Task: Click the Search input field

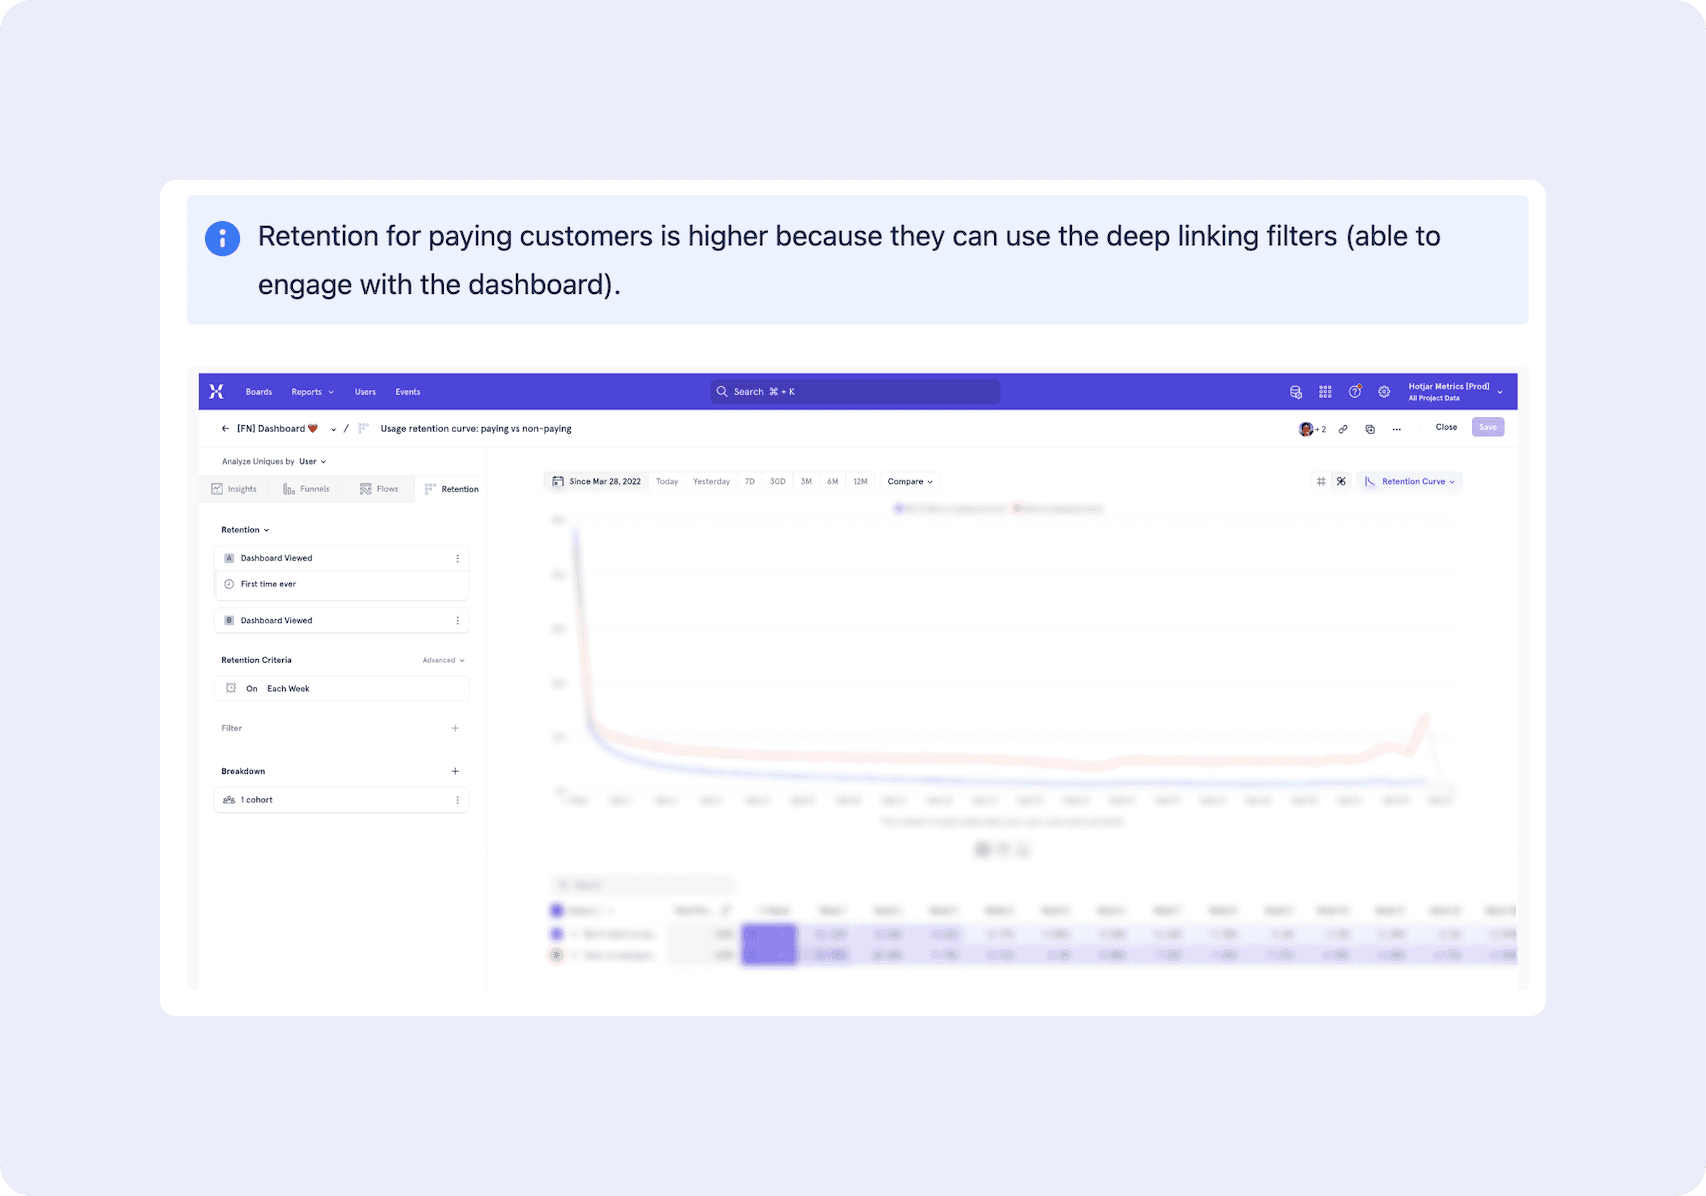Action: (x=855, y=392)
